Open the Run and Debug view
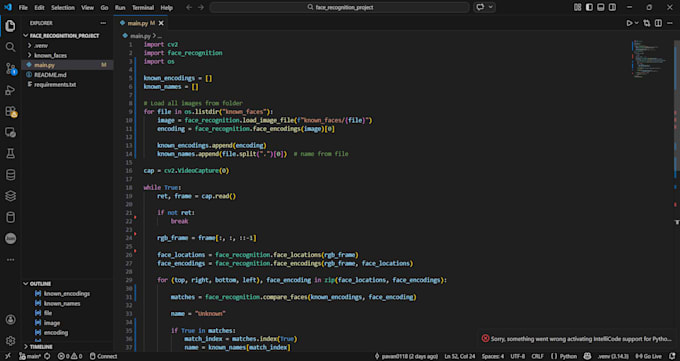The image size is (680, 361). pos(10,90)
